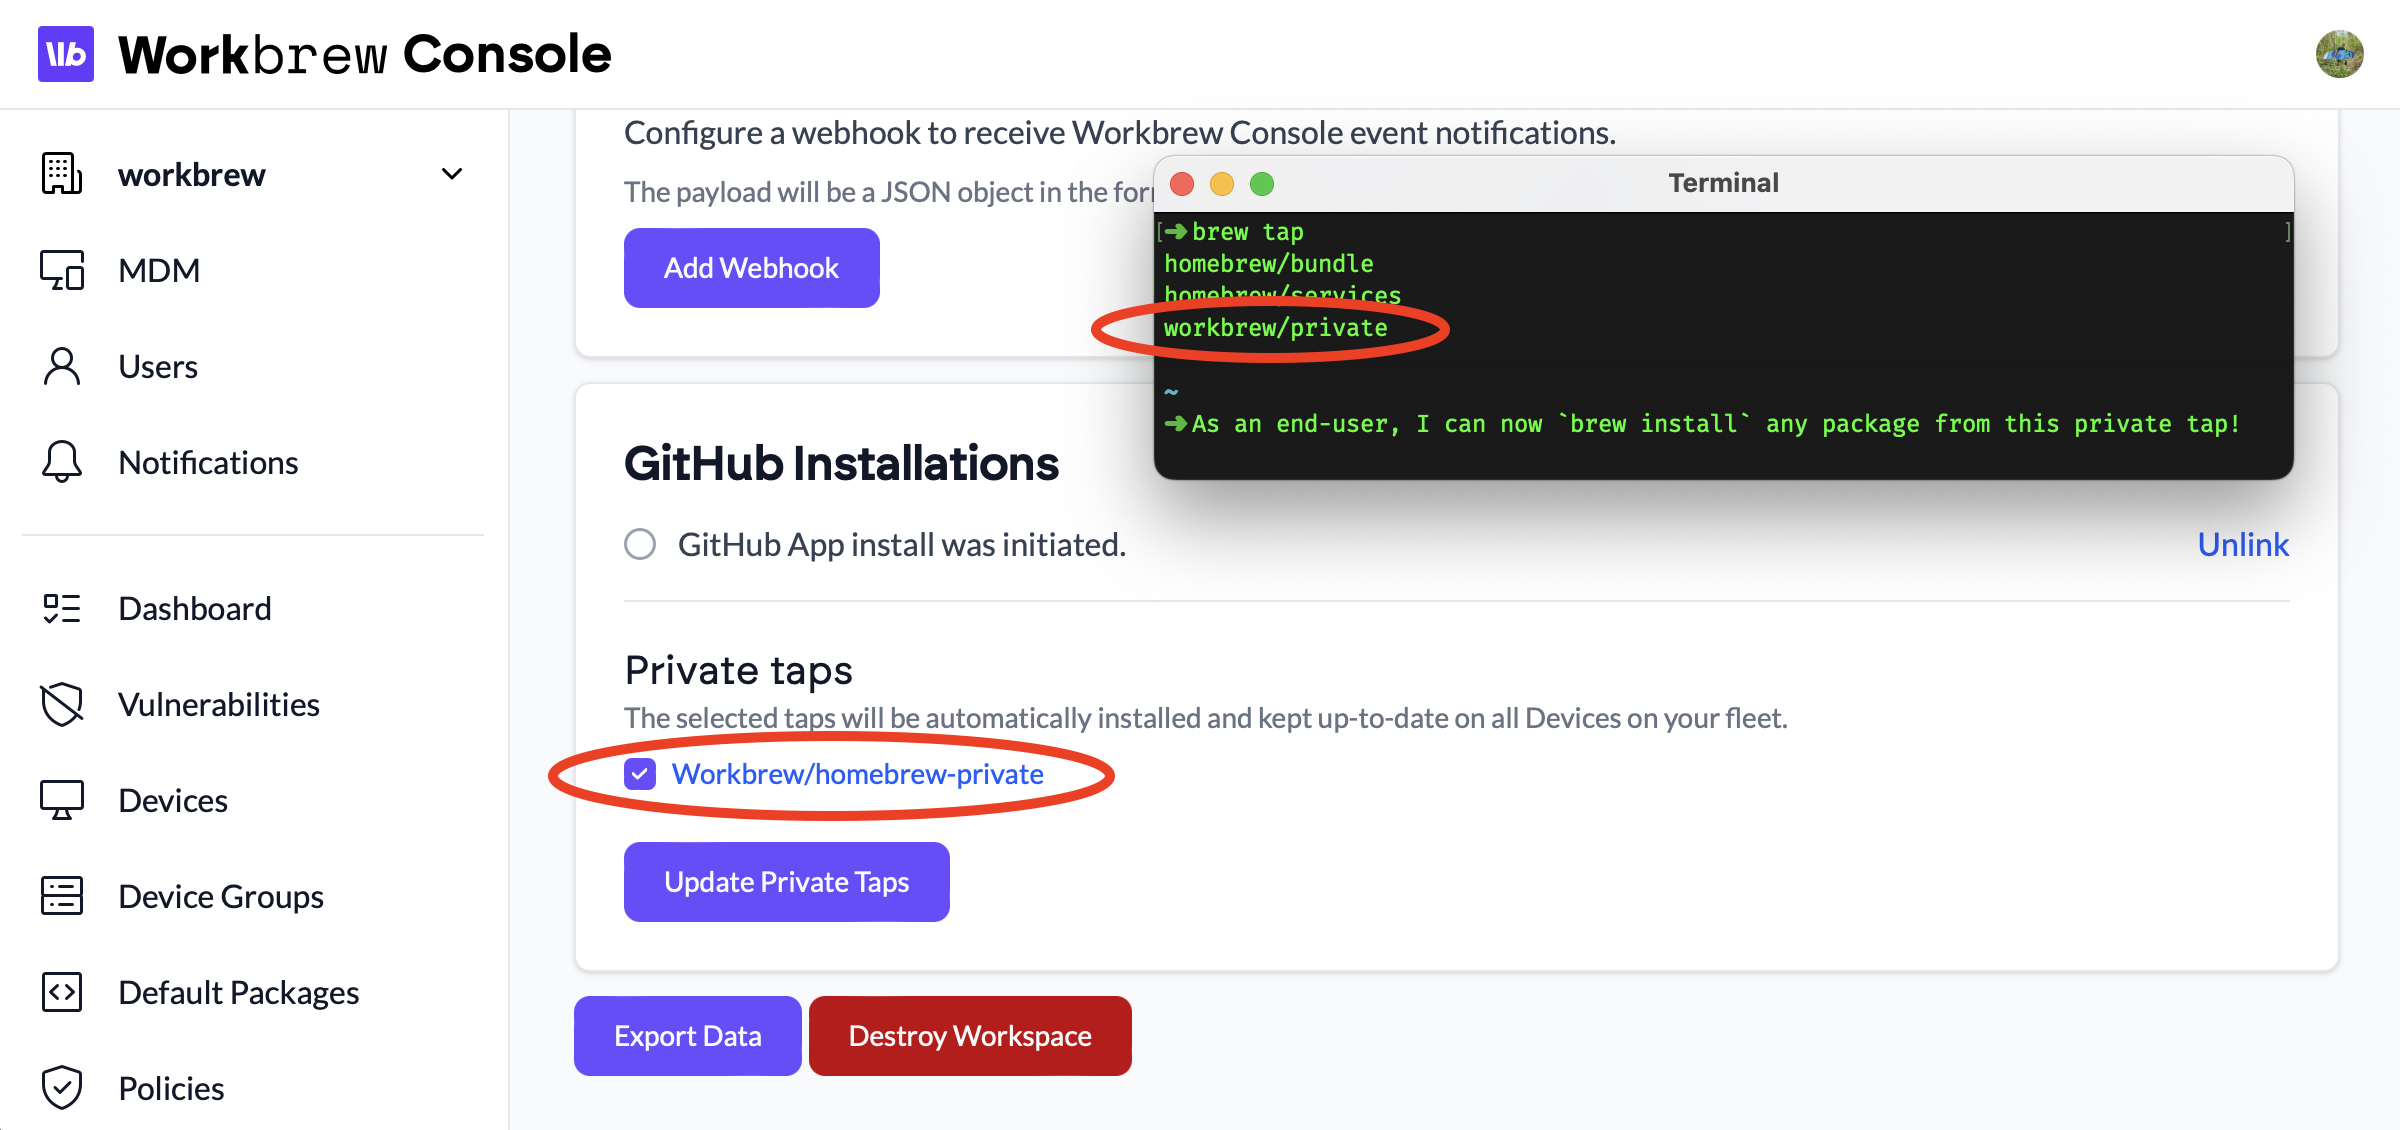Click the Dashboard checklist icon

click(x=62, y=608)
